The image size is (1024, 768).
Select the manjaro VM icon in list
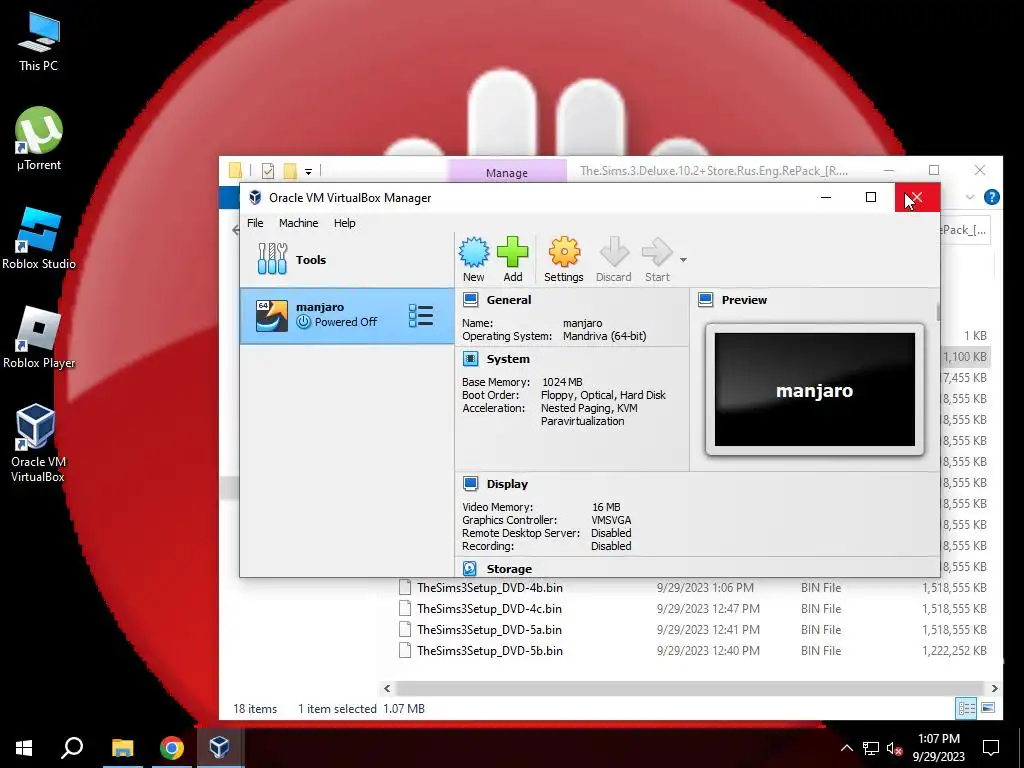tap(272, 315)
